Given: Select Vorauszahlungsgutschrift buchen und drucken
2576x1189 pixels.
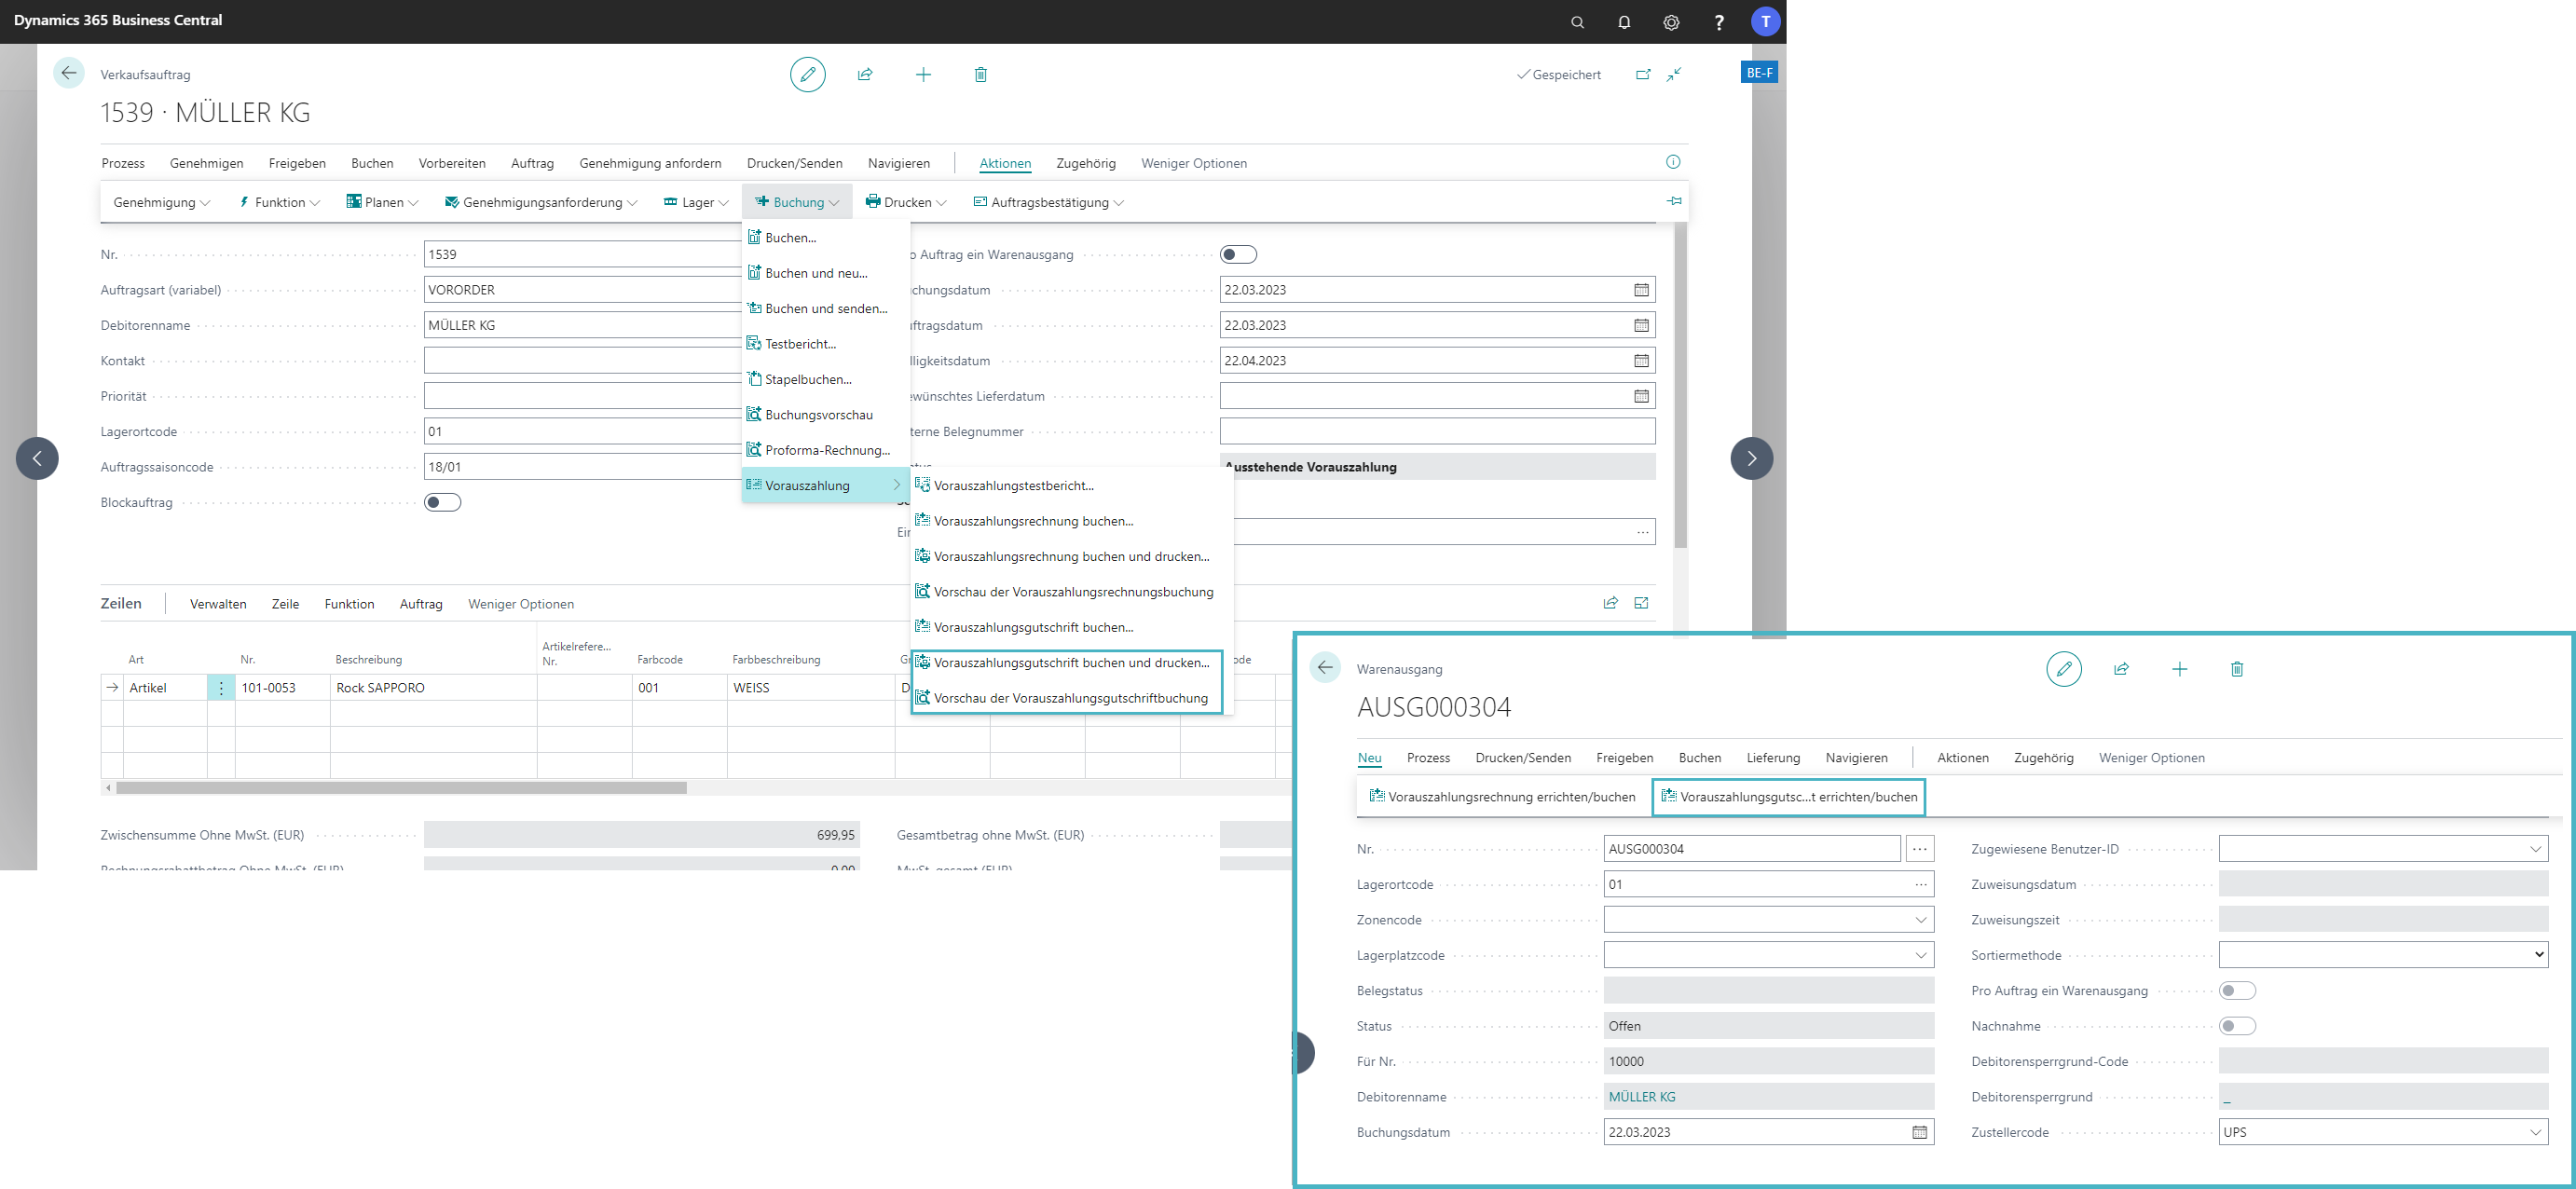Looking at the screenshot, I should [x=1070, y=662].
